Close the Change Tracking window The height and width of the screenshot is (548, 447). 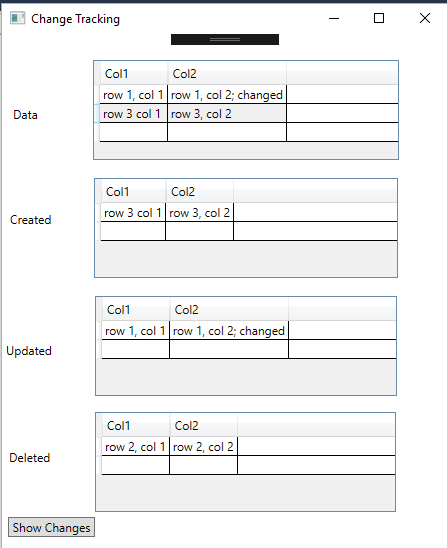(425, 18)
